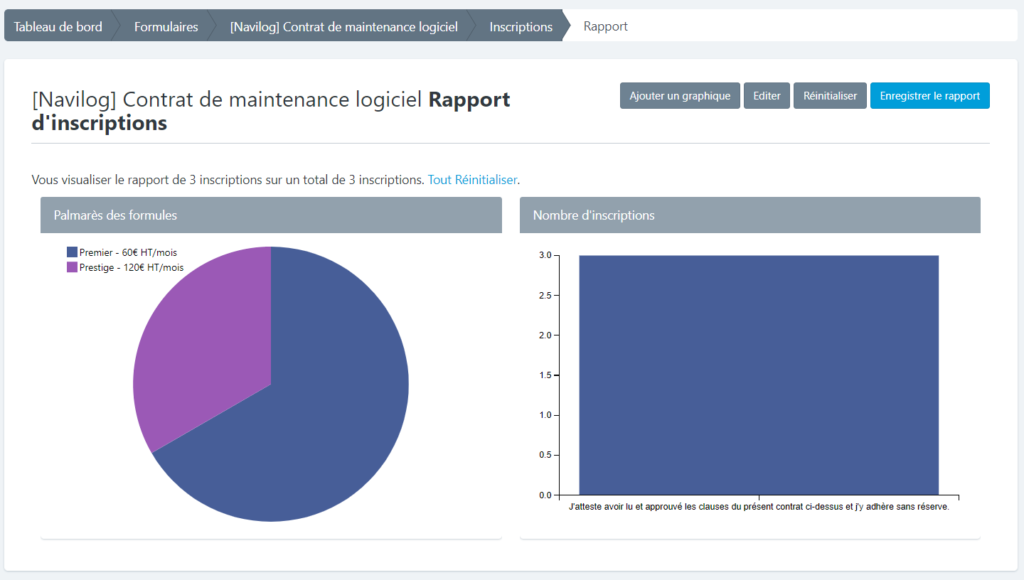Image resolution: width=1024 pixels, height=580 pixels.
Task: Navigate to the Inscriptions breadcrumb
Action: 520,27
